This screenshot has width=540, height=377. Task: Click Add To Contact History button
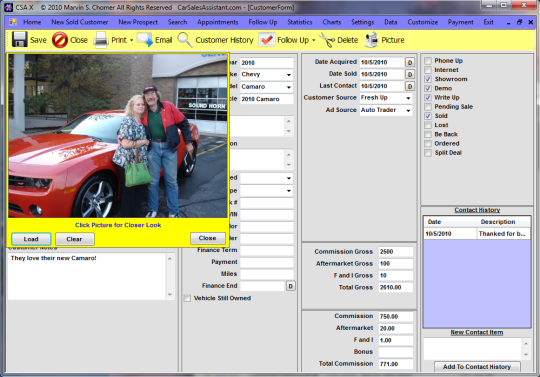(477, 367)
